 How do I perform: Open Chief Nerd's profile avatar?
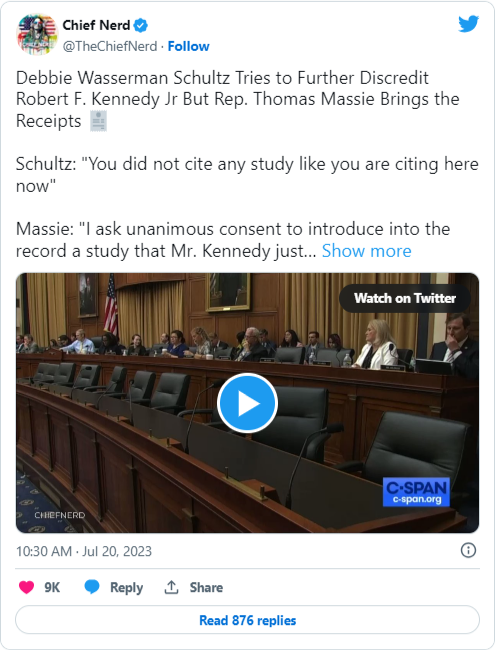click(36, 34)
